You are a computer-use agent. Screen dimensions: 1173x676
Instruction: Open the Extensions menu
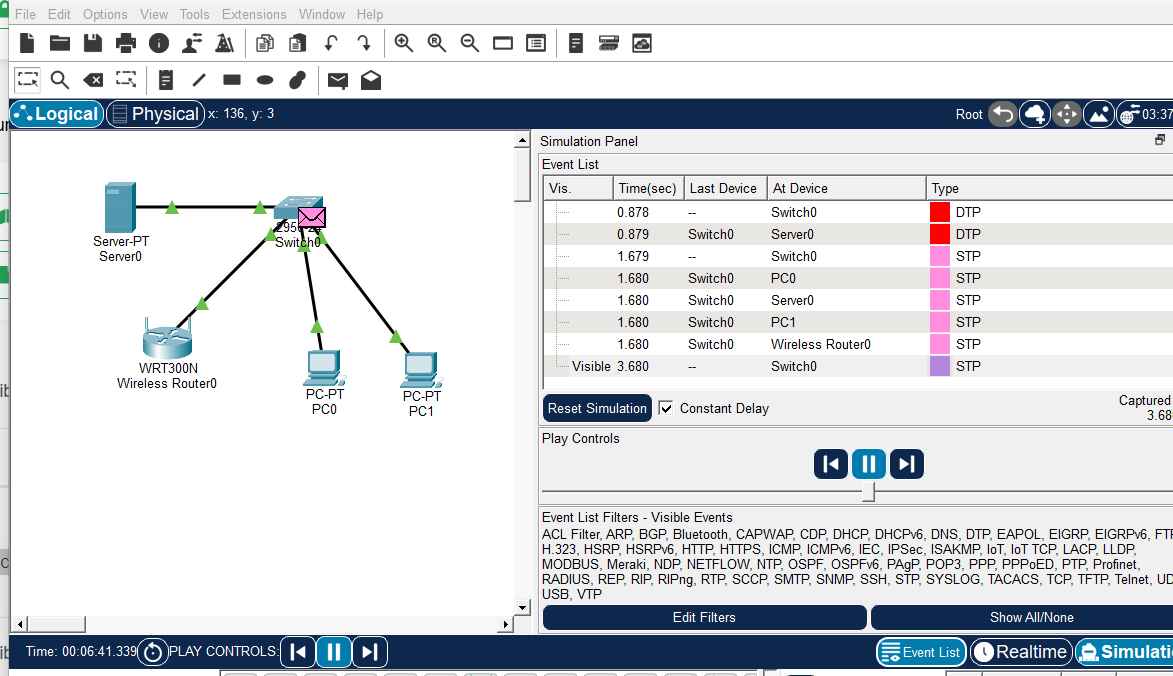pos(254,14)
